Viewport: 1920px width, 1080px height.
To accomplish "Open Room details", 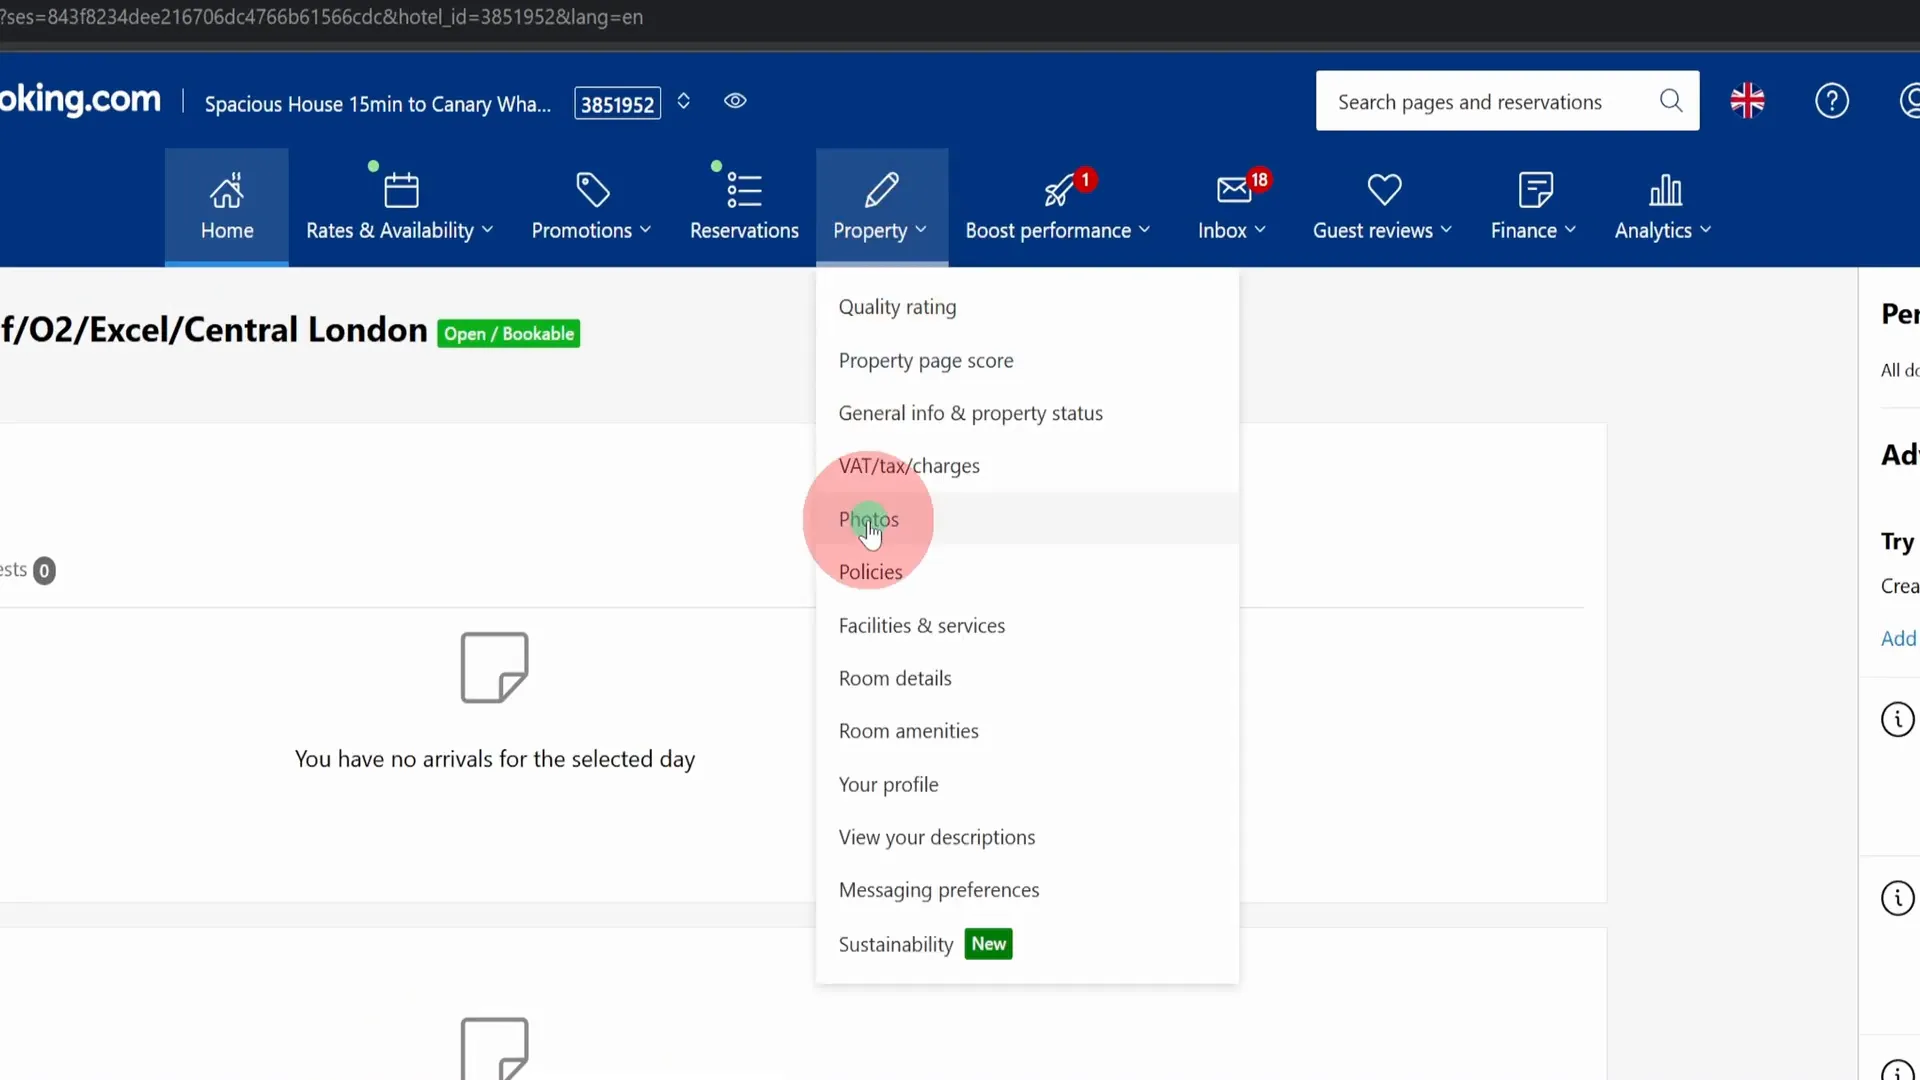I will pos(1027,678).
